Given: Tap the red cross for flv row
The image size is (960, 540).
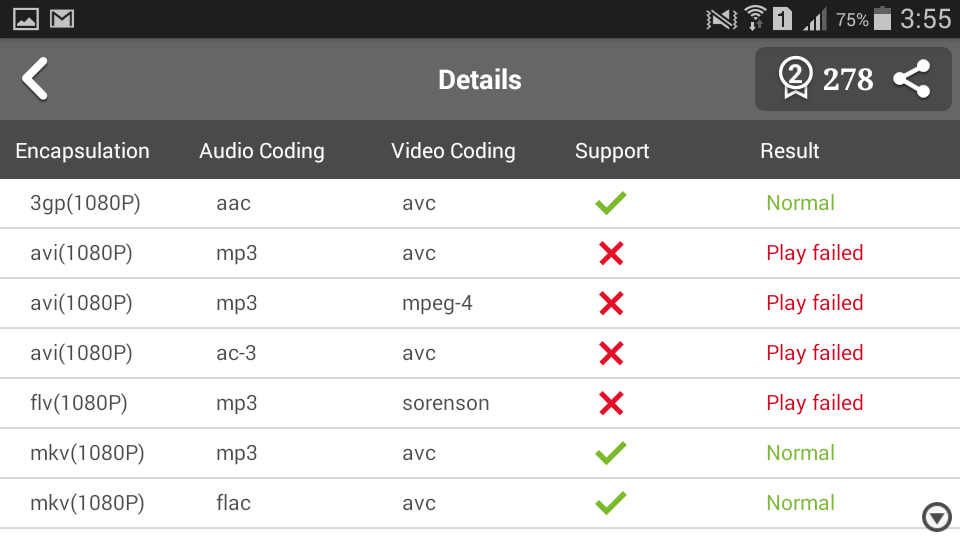Looking at the screenshot, I should click(x=611, y=403).
